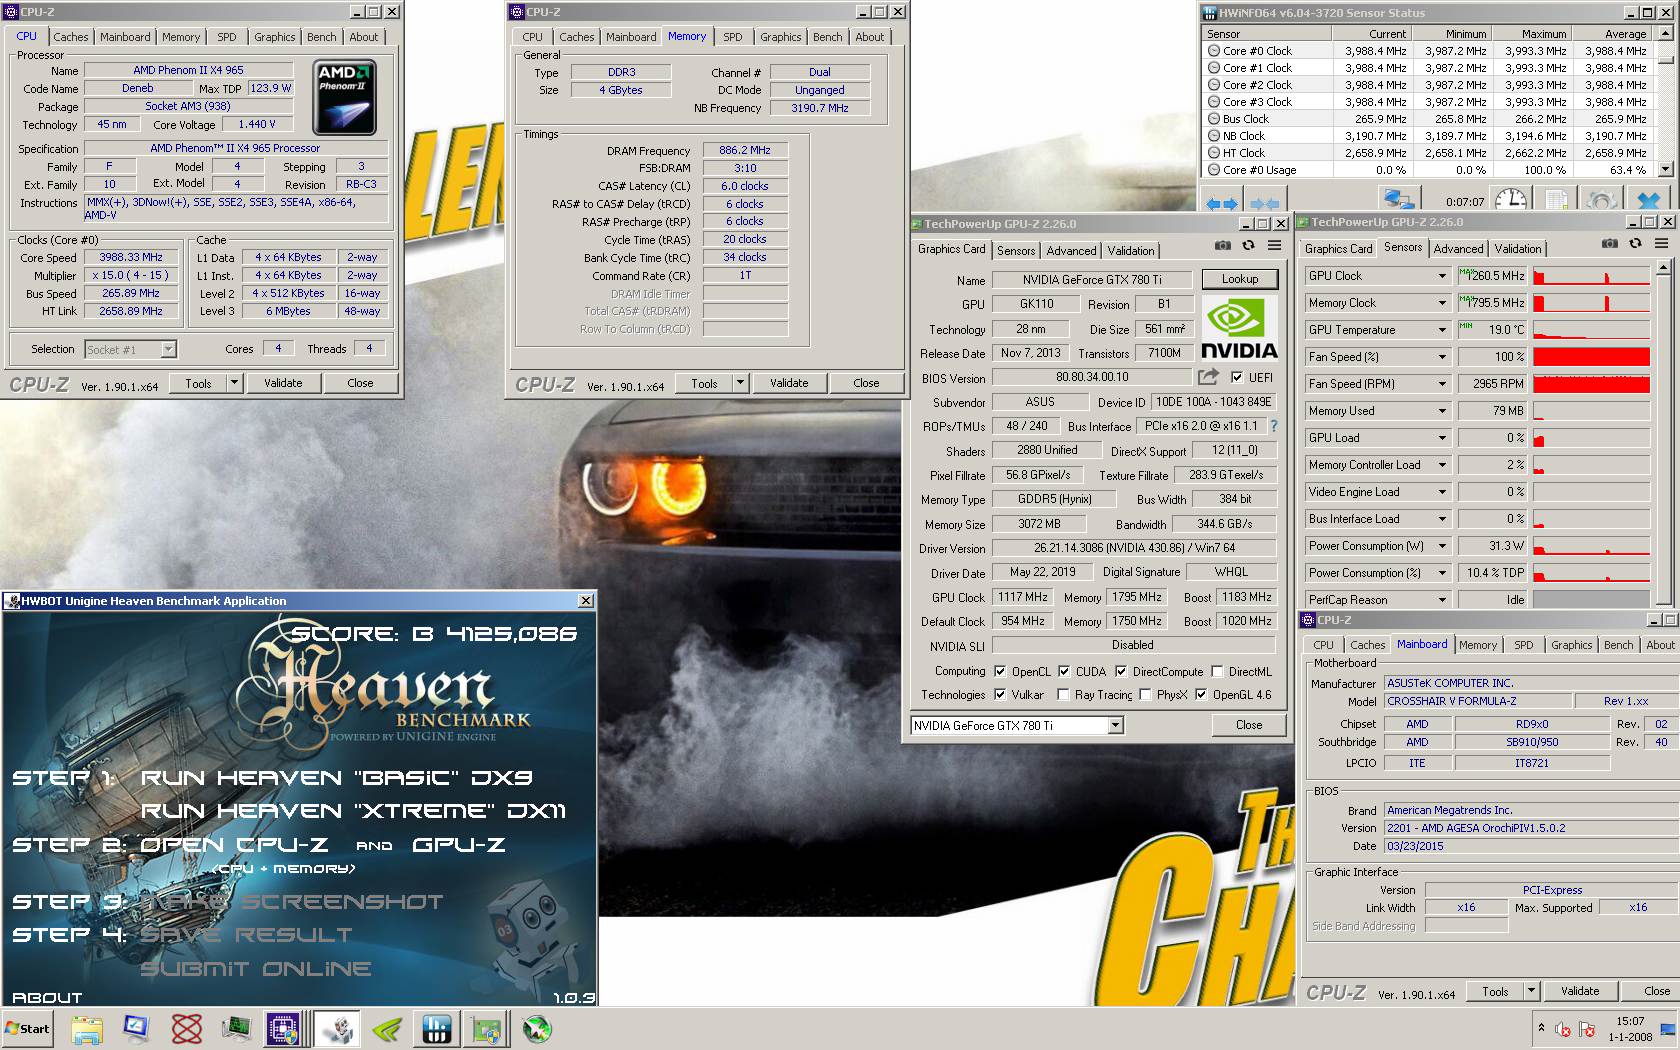
Task: Click the GPU-Z Sensors scrollbar up arrow
Action: [1663, 268]
